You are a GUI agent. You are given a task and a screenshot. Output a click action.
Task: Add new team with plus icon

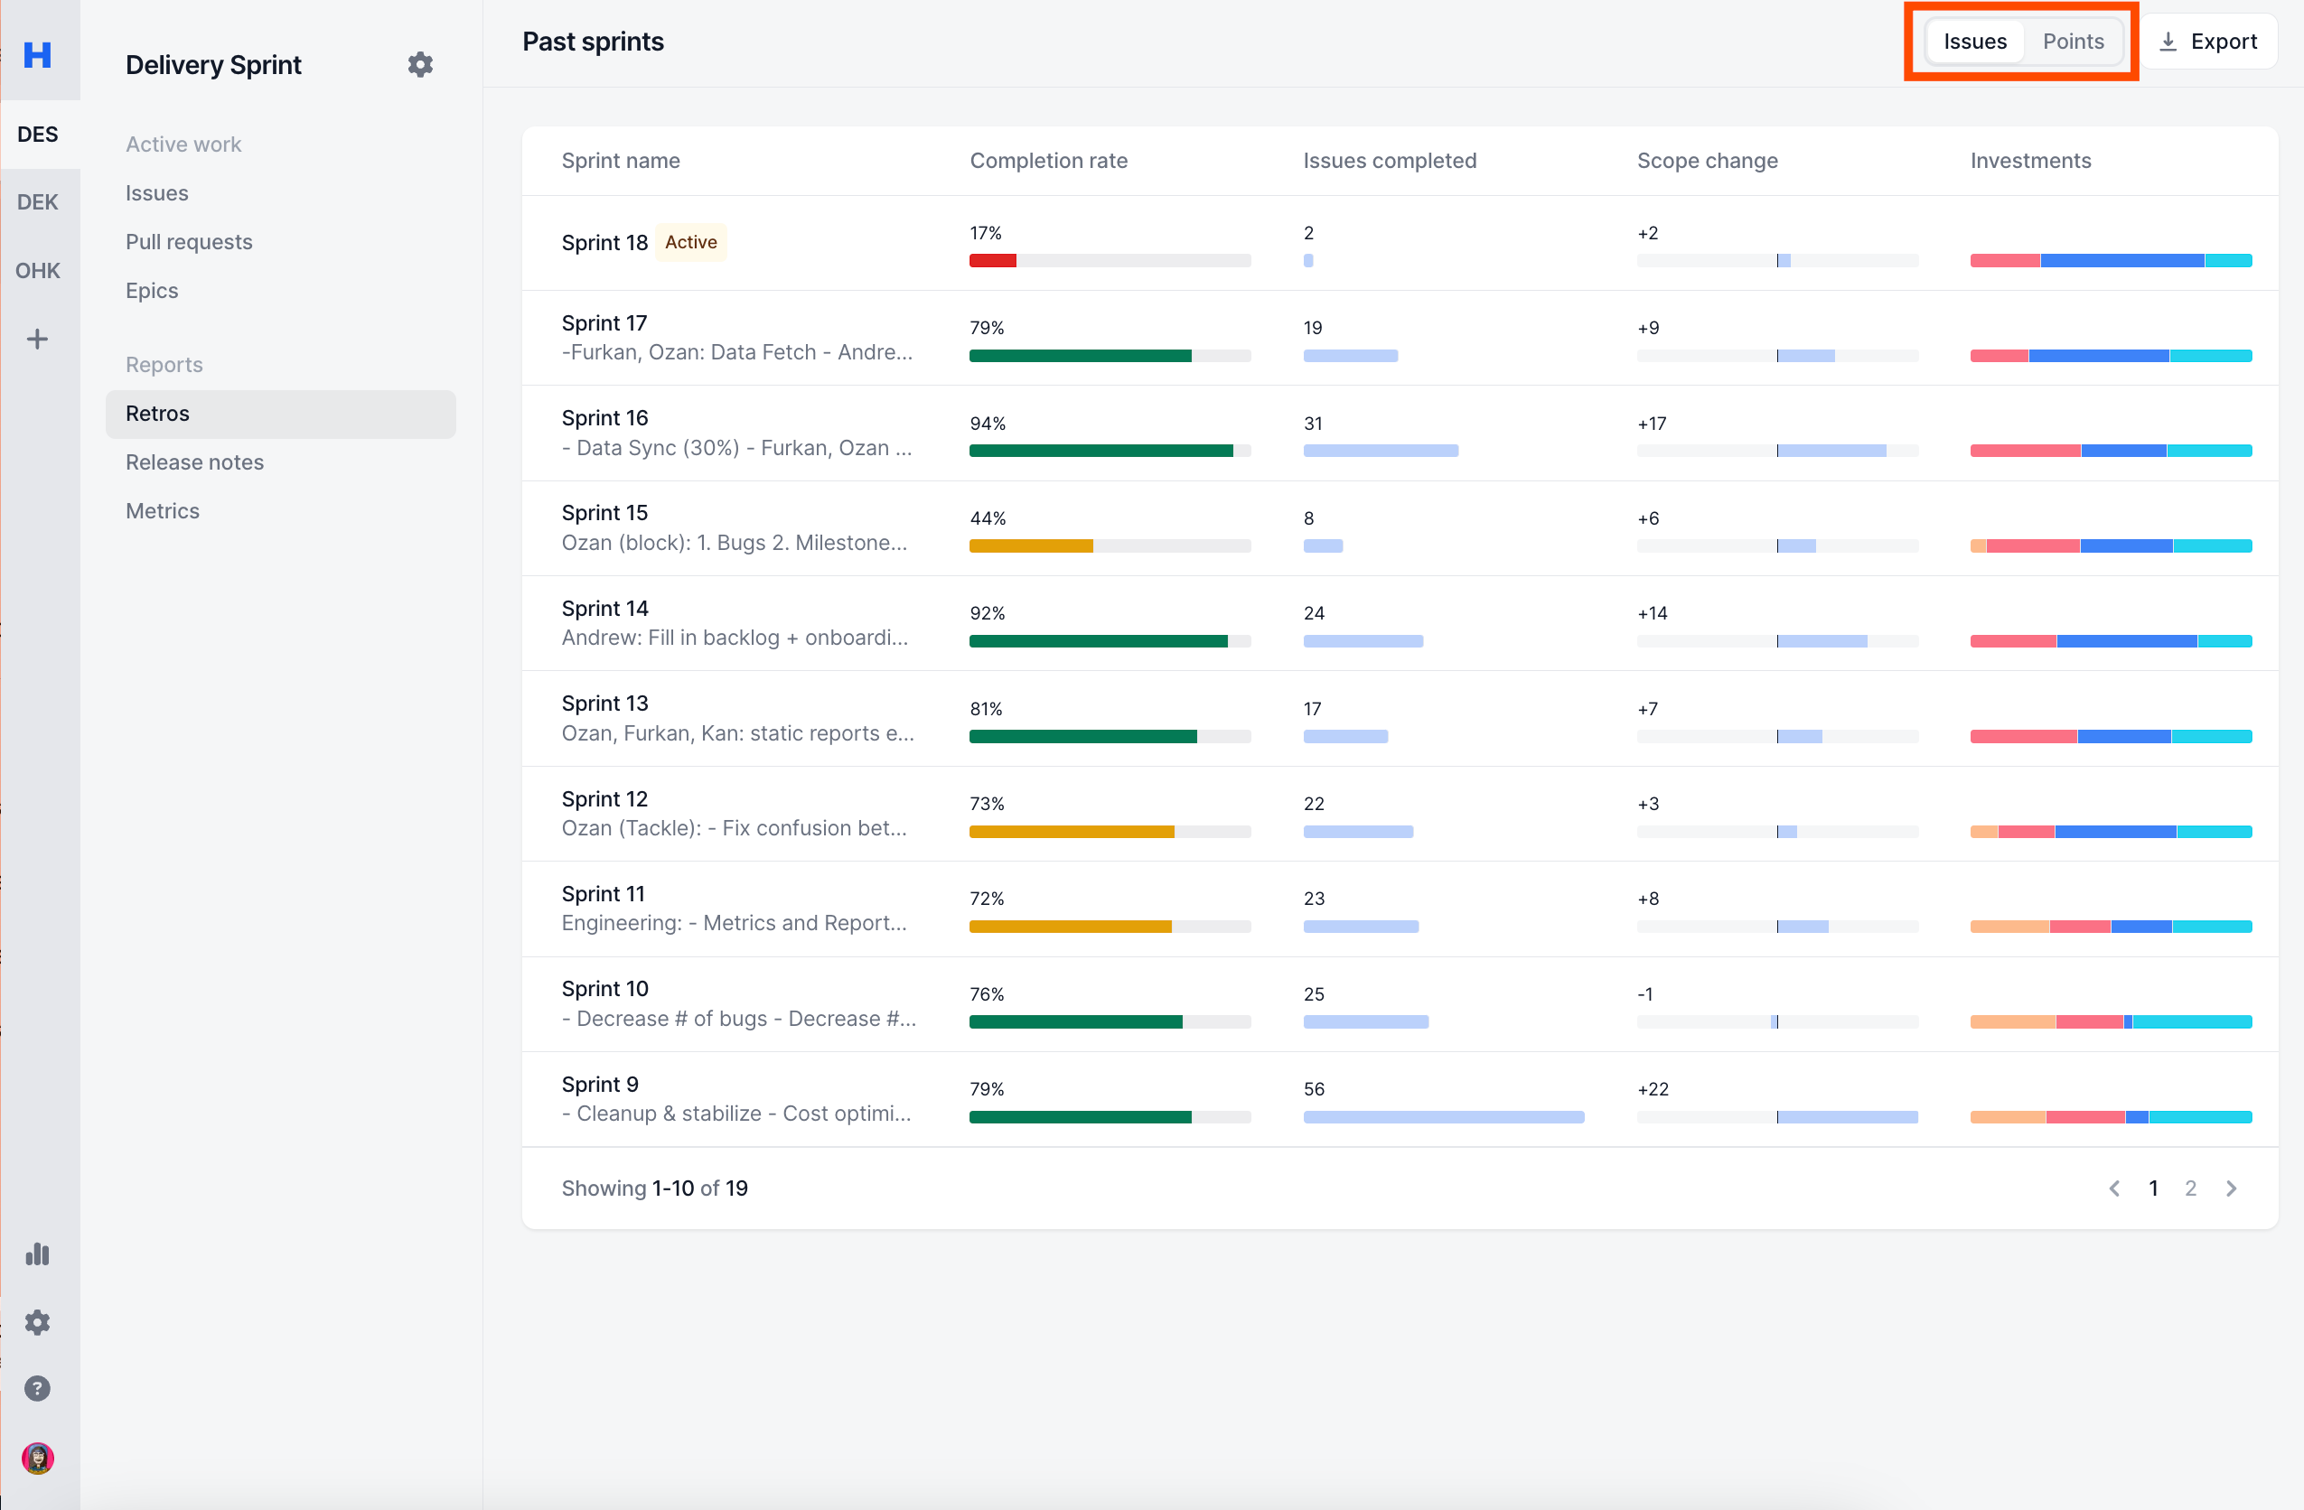click(38, 339)
